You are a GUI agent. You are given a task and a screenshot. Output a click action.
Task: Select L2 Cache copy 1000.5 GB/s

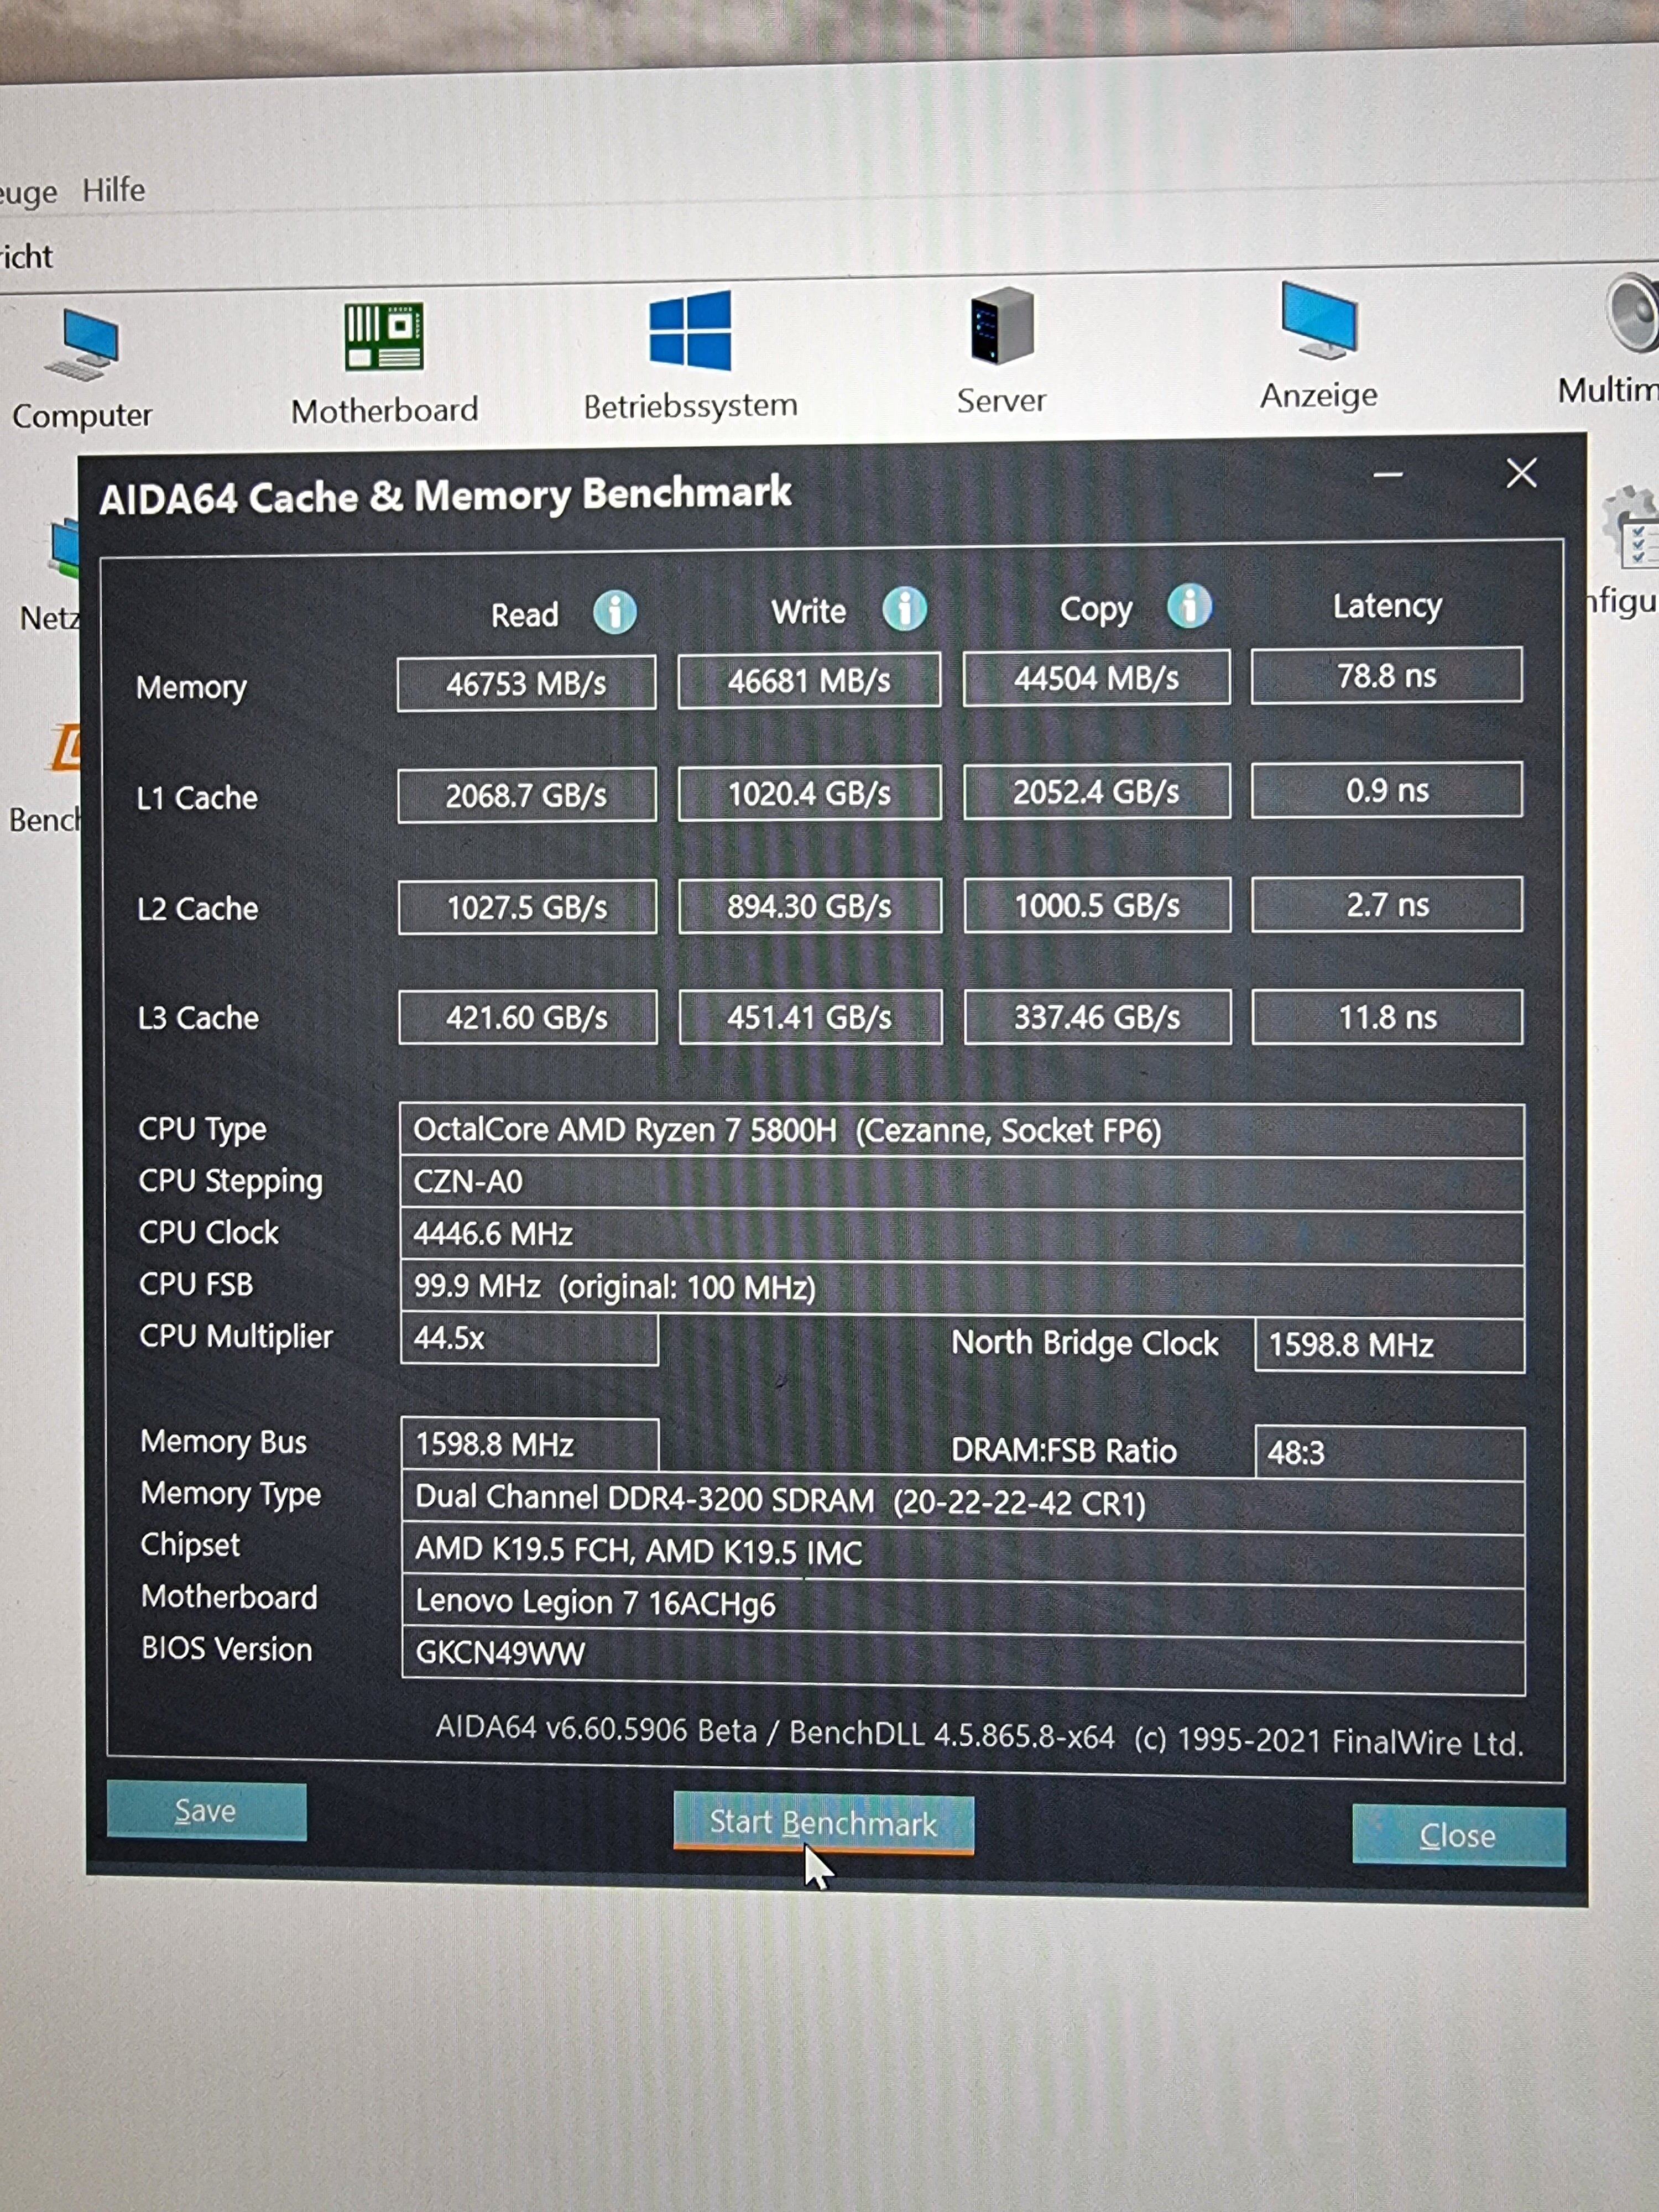tap(1097, 905)
